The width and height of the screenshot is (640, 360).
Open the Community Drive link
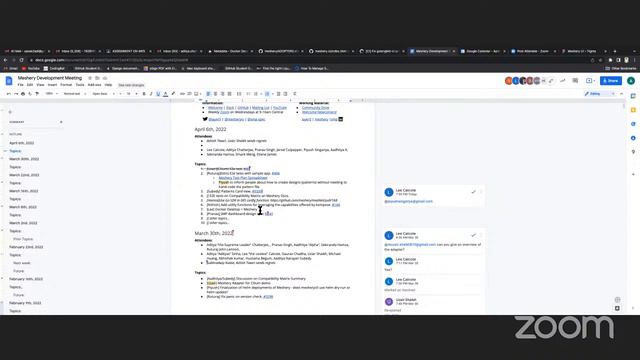coord(316,108)
